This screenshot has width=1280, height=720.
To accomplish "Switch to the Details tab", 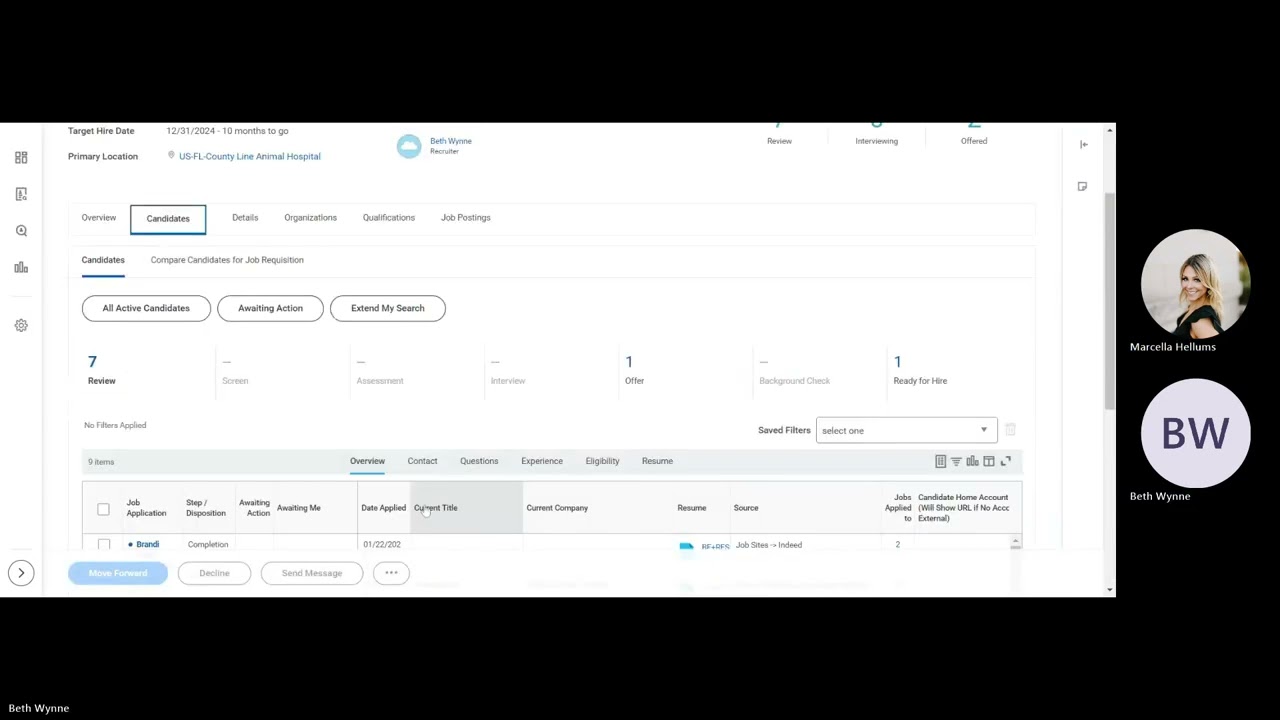I will 245,218.
